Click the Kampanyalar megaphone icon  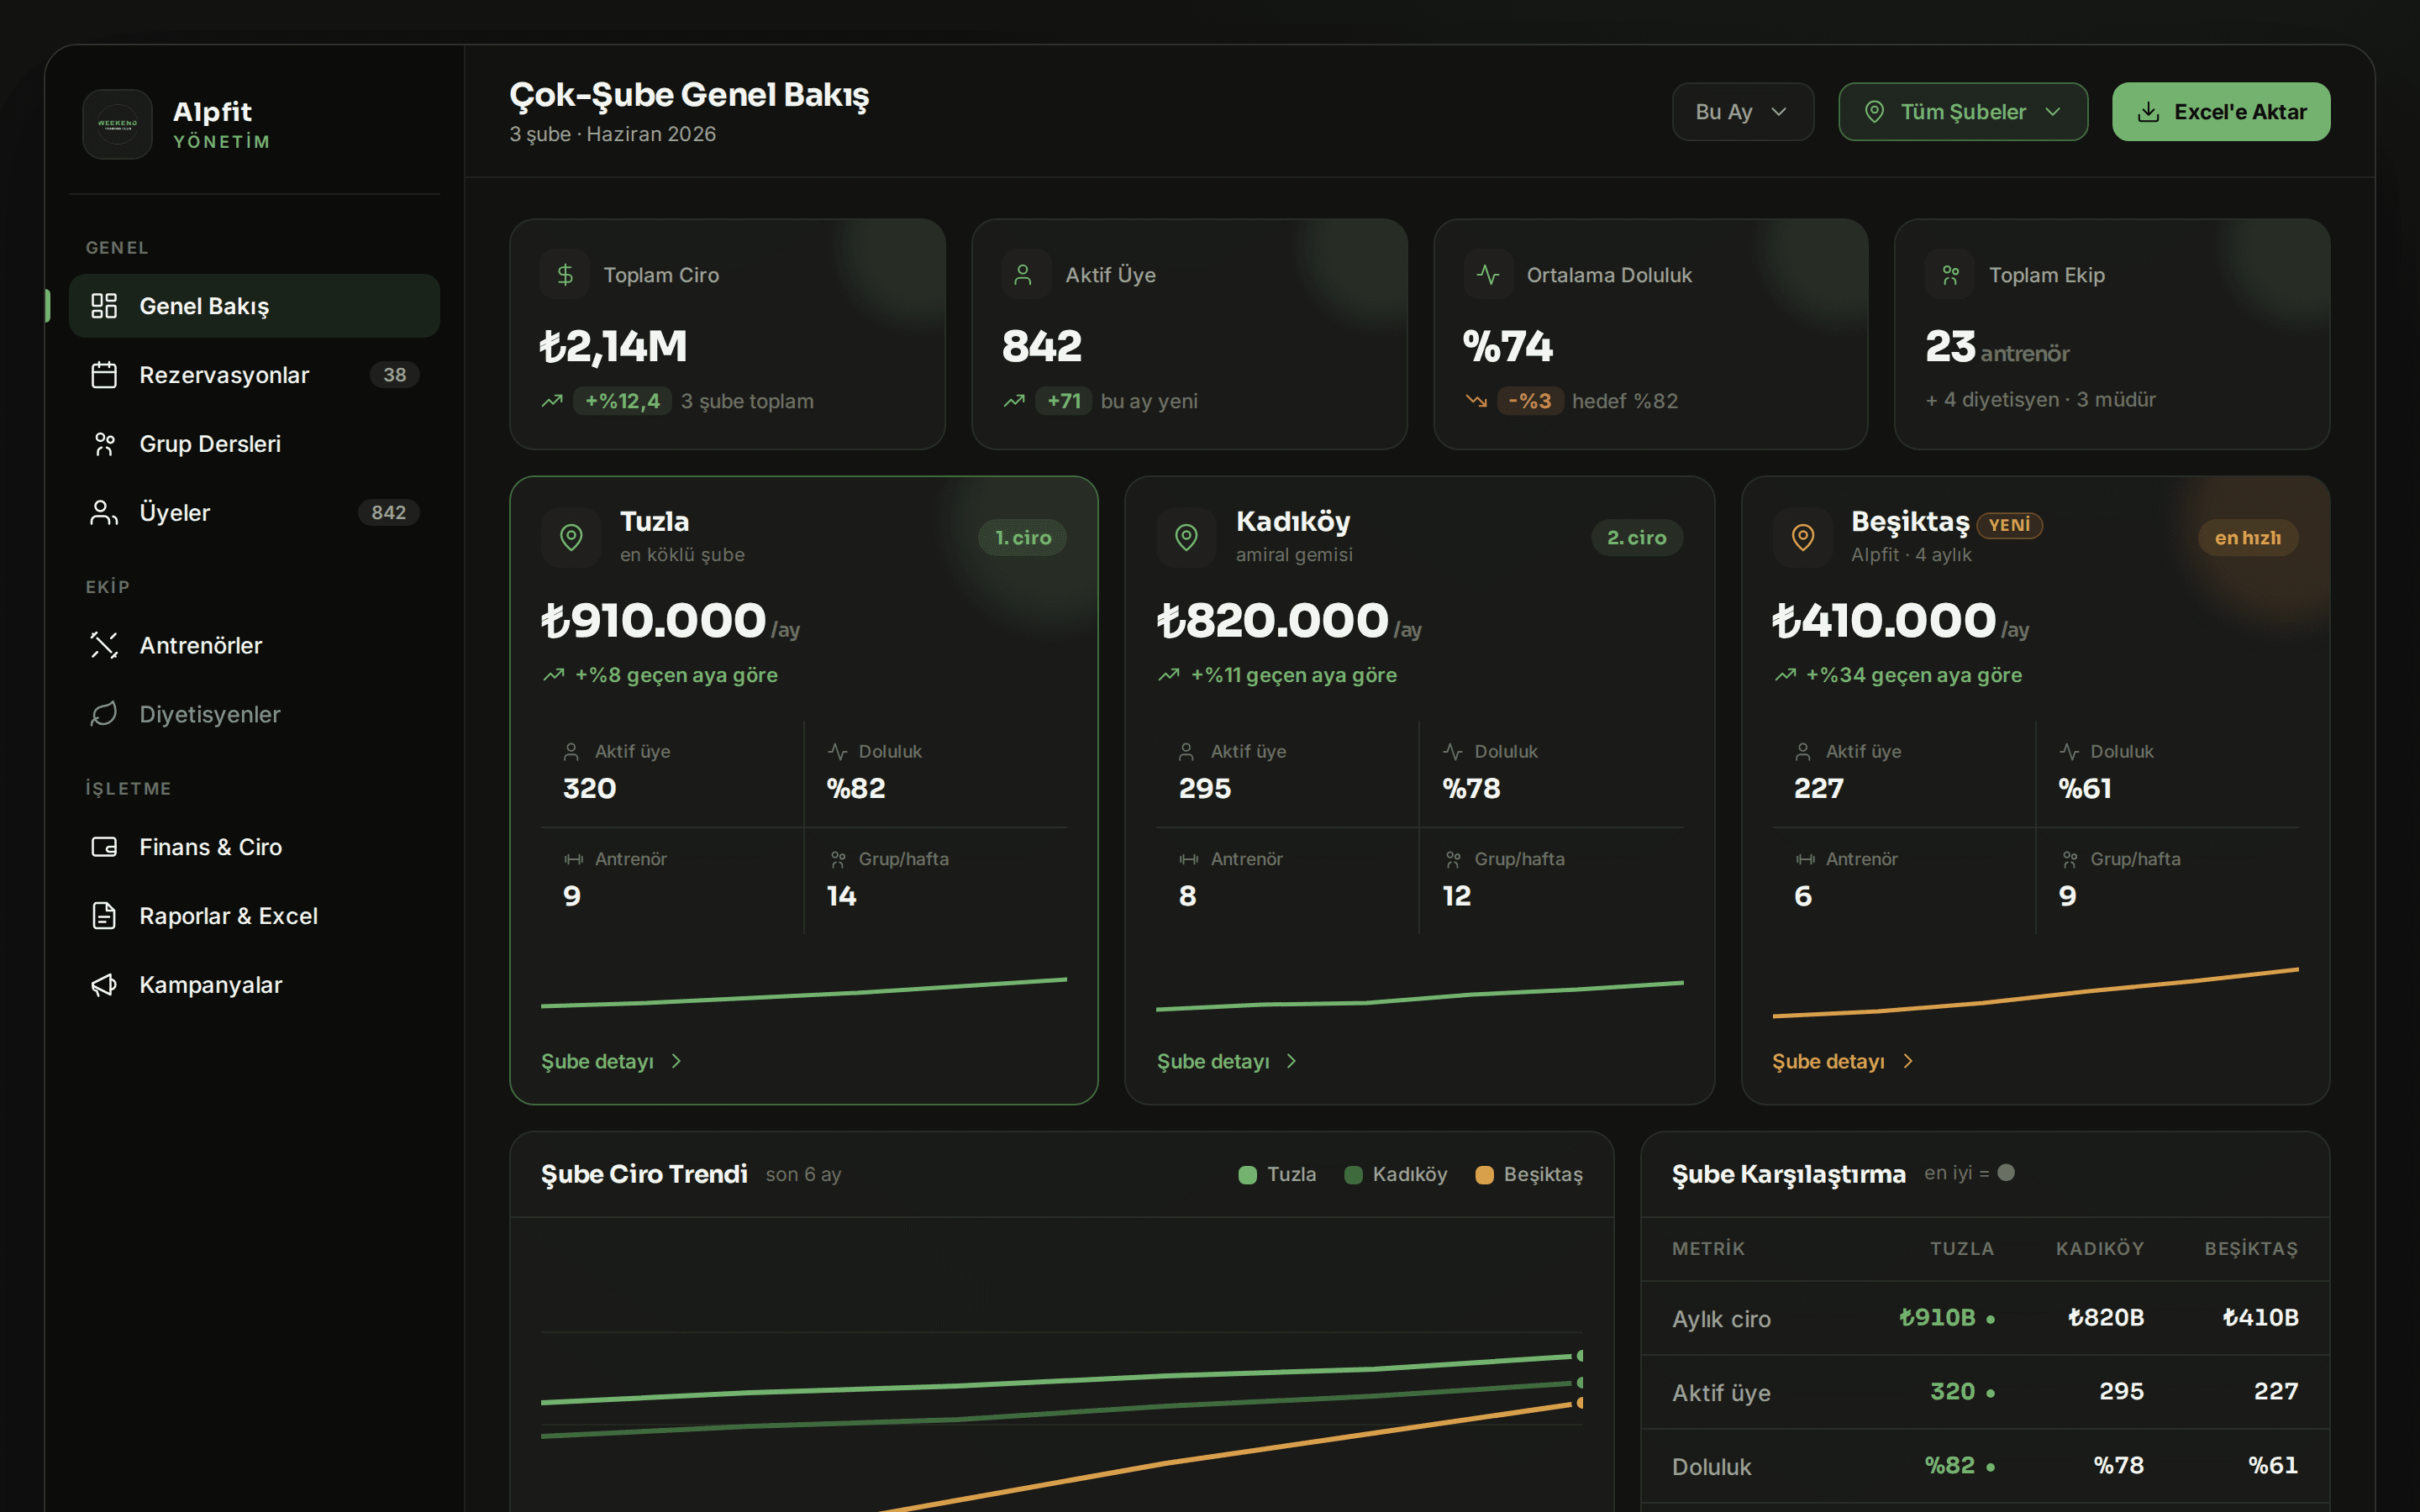coord(104,985)
